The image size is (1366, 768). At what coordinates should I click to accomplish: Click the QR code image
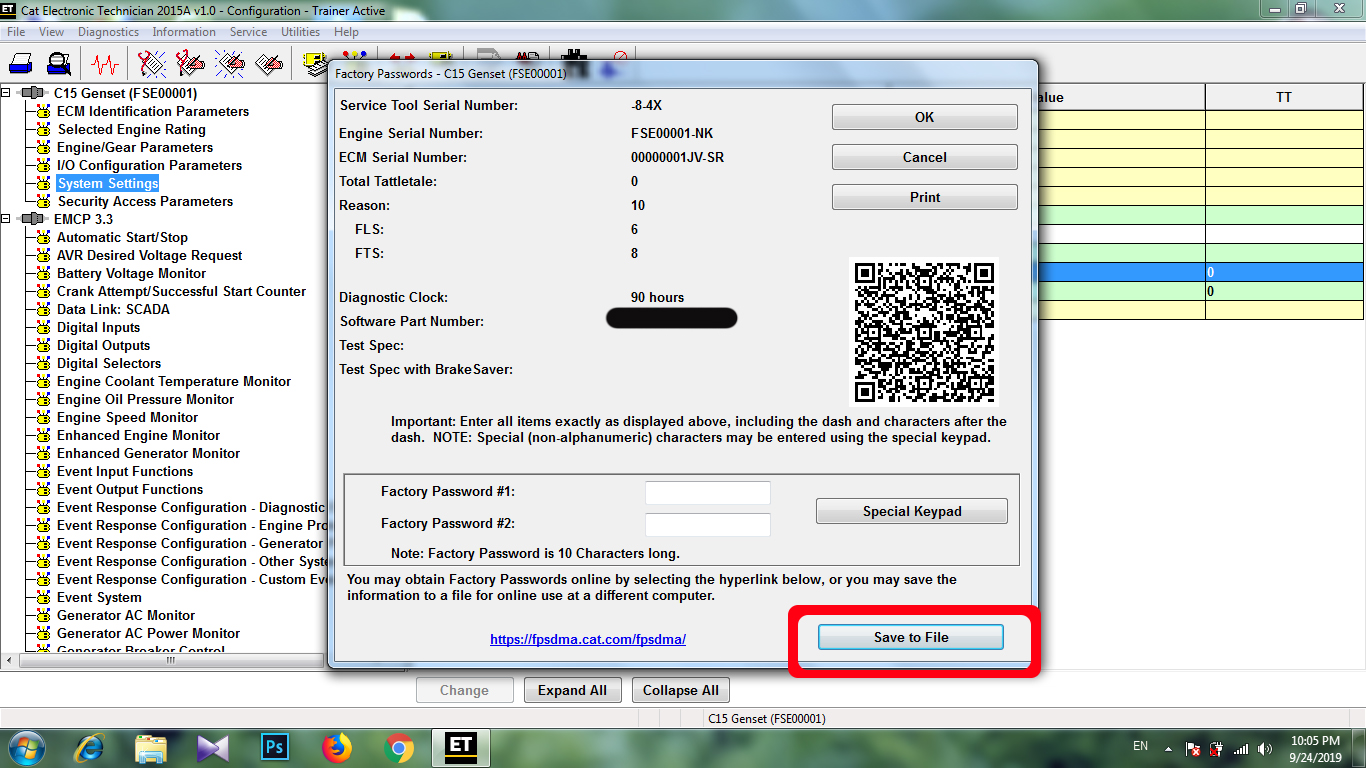tap(924, 331)
